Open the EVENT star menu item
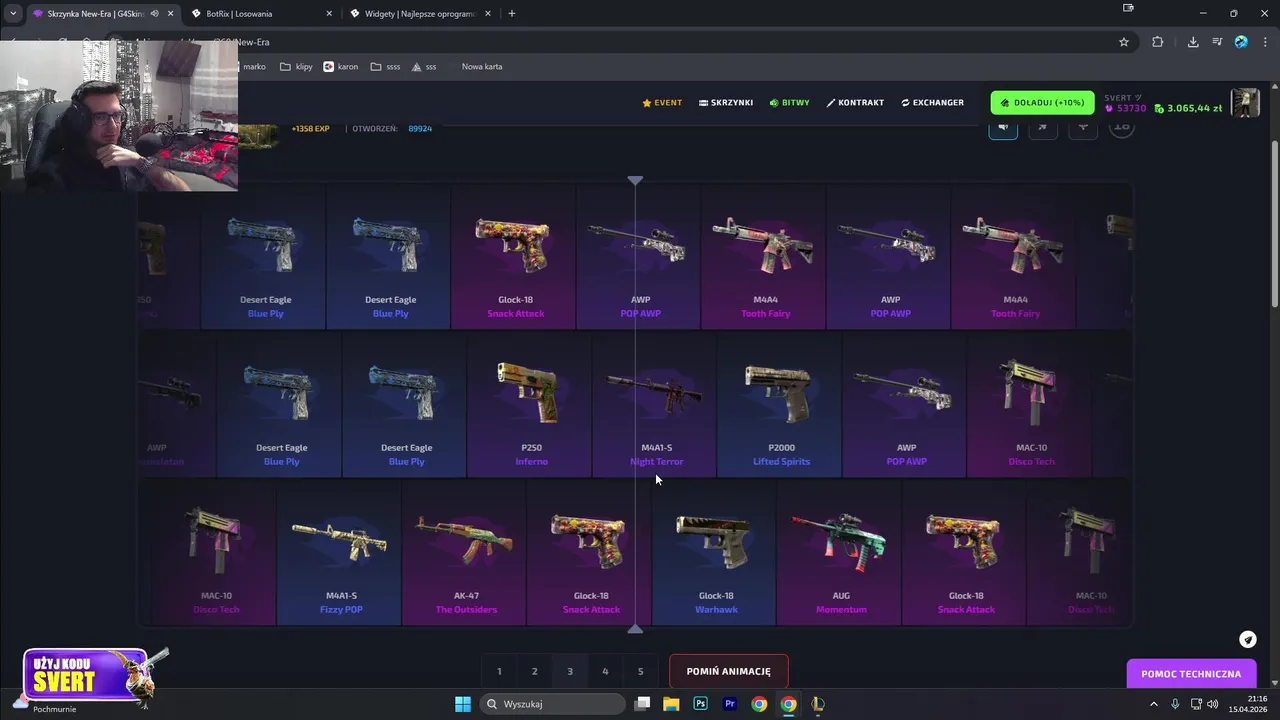Screen dimensions: 1280x720 tap(662, 102)
